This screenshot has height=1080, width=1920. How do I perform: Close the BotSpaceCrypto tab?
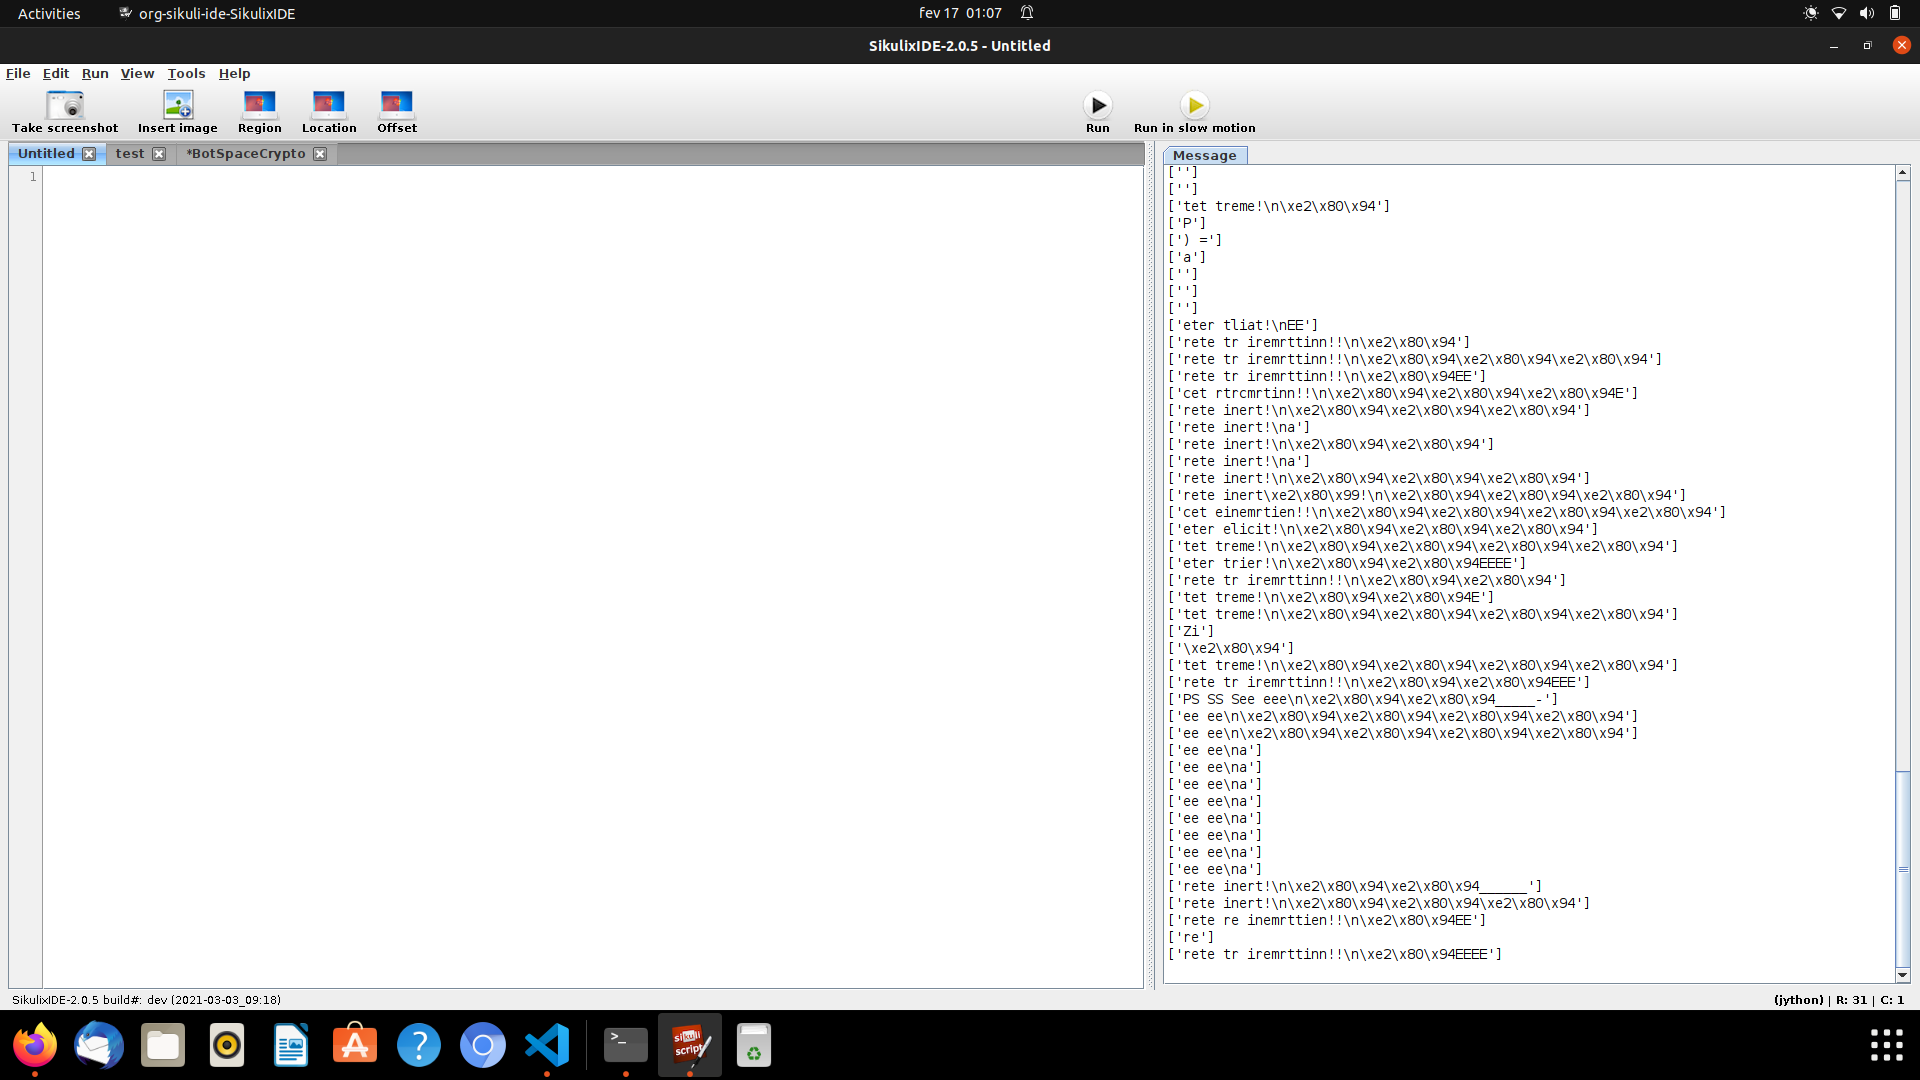pos(320,153)
